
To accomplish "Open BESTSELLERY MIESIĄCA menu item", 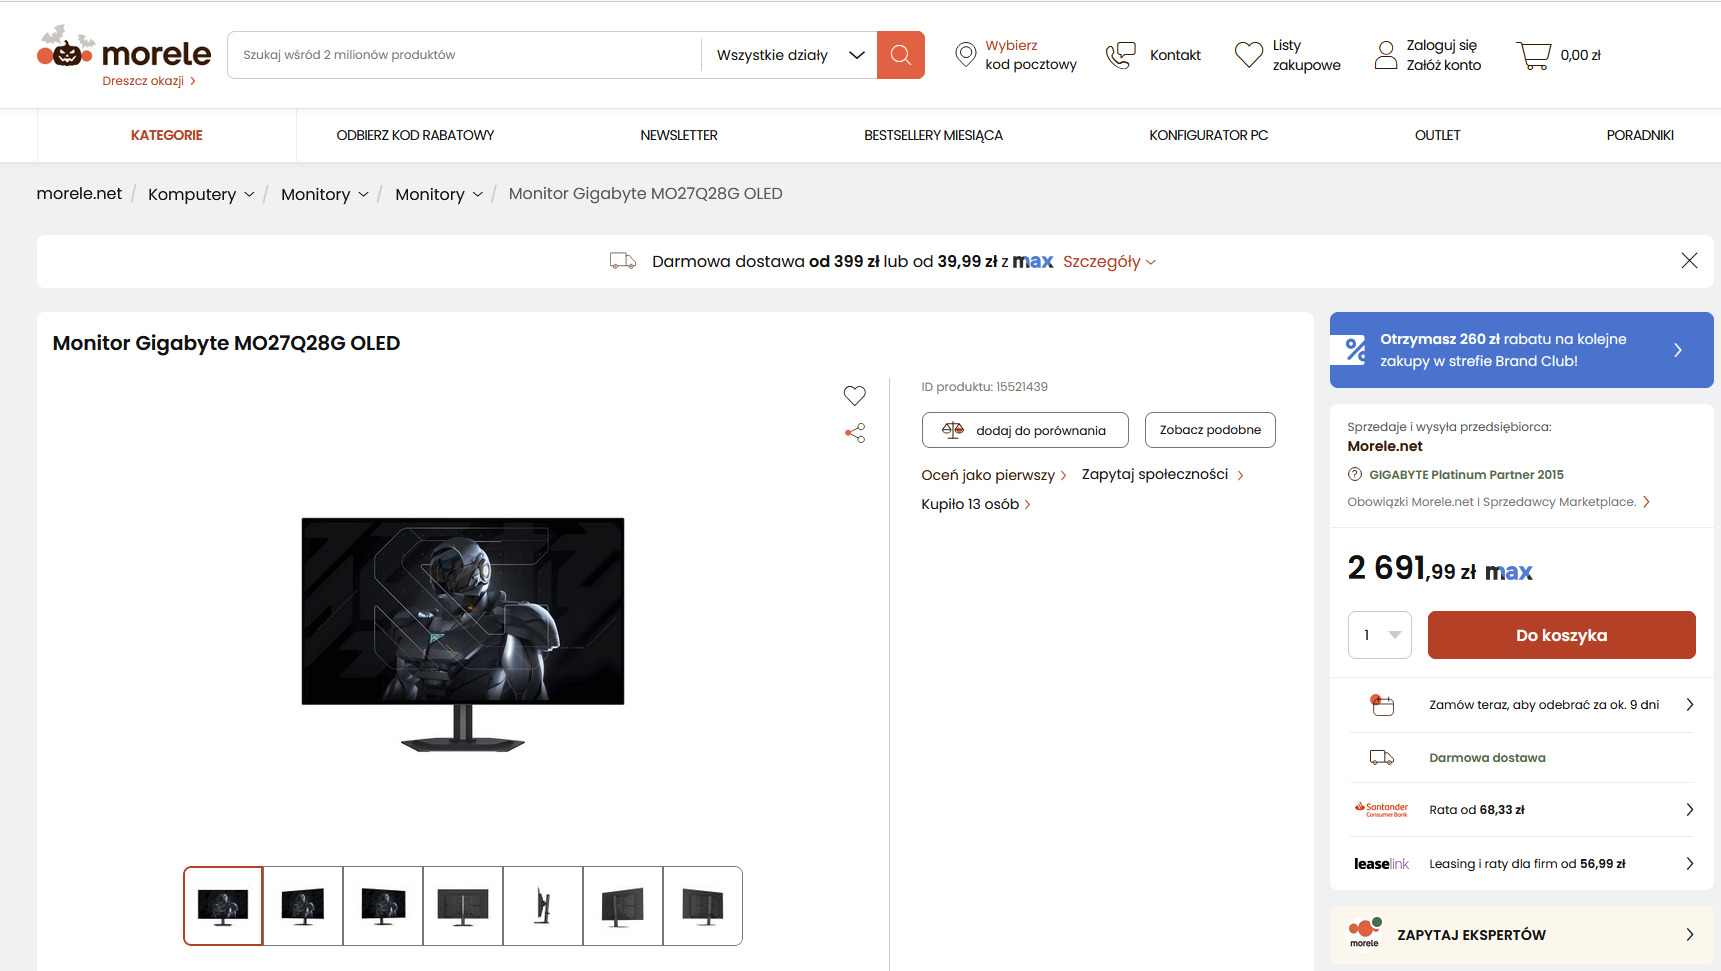I will click(933, 135).
